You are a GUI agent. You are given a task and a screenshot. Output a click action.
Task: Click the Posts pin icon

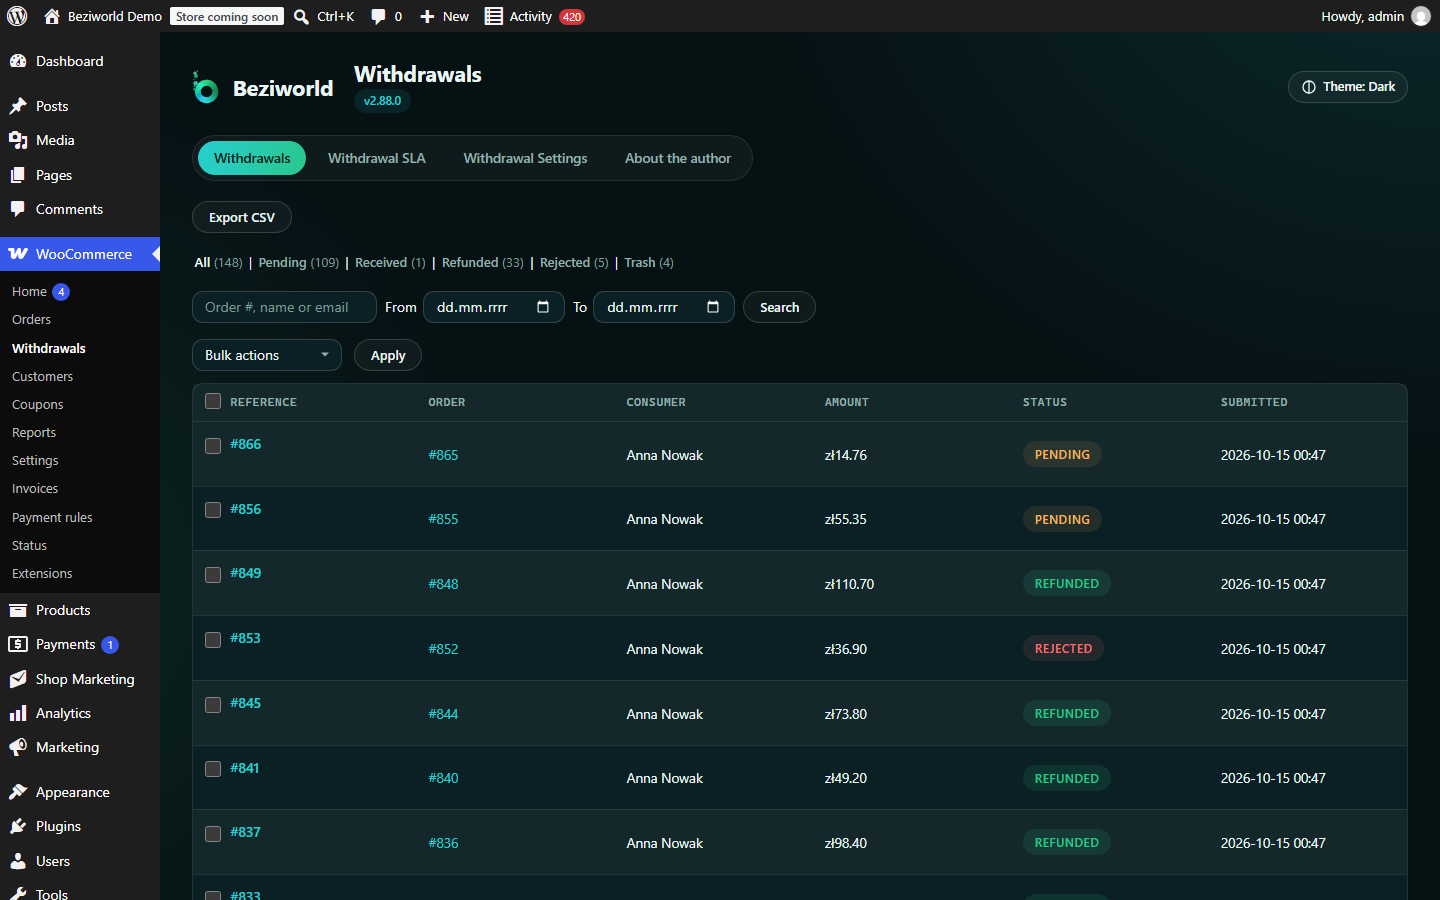[18, 106]
